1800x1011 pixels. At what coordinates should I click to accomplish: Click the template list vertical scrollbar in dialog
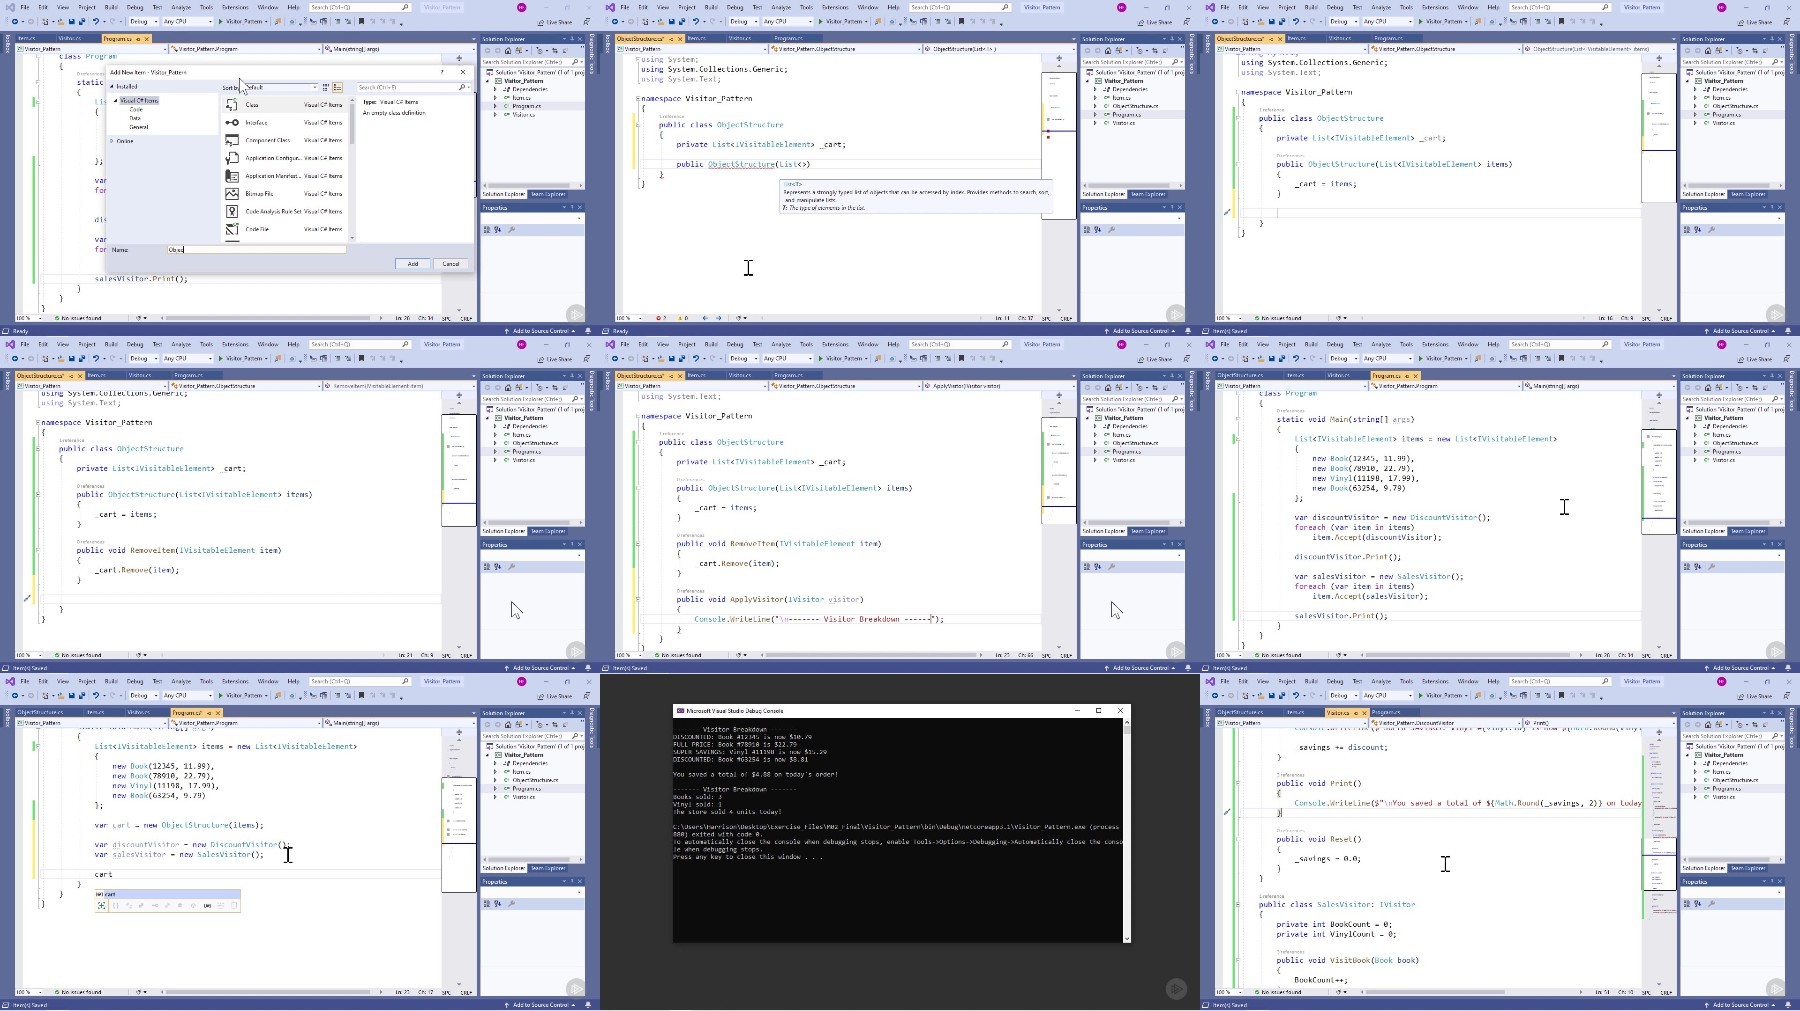(x=352, y=168)
